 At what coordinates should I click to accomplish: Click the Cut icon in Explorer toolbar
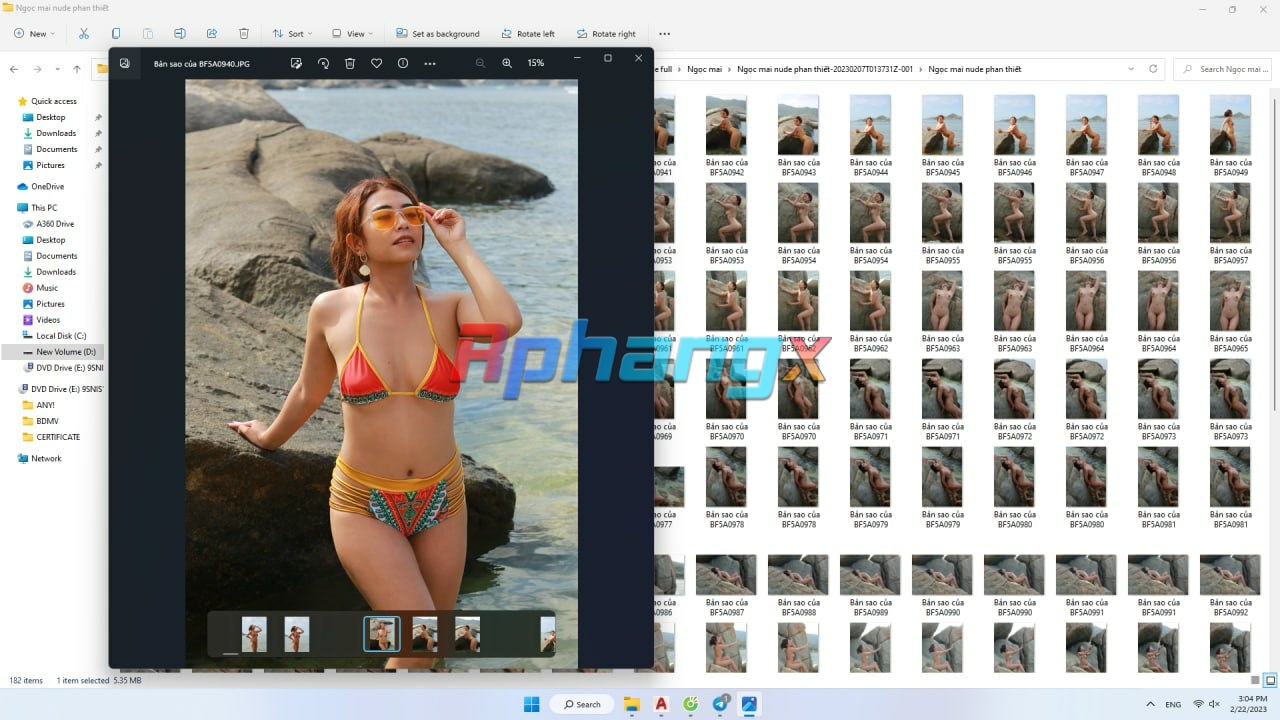pyautogui.click(x=84, y=33)
